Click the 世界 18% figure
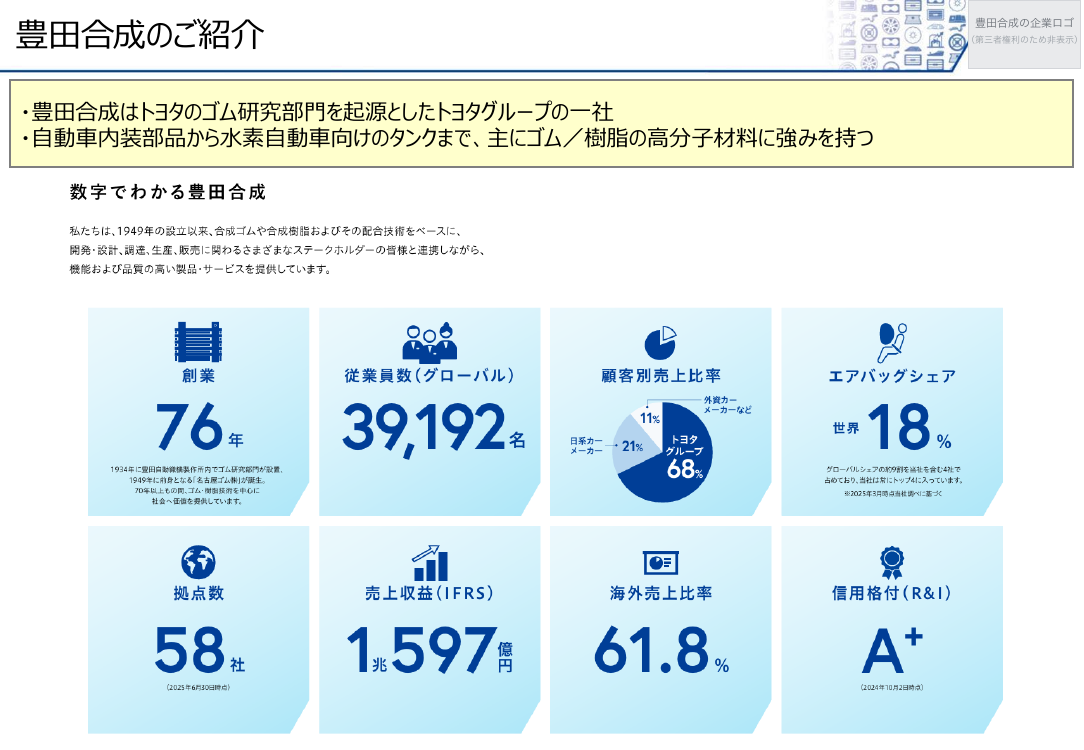 892,427
